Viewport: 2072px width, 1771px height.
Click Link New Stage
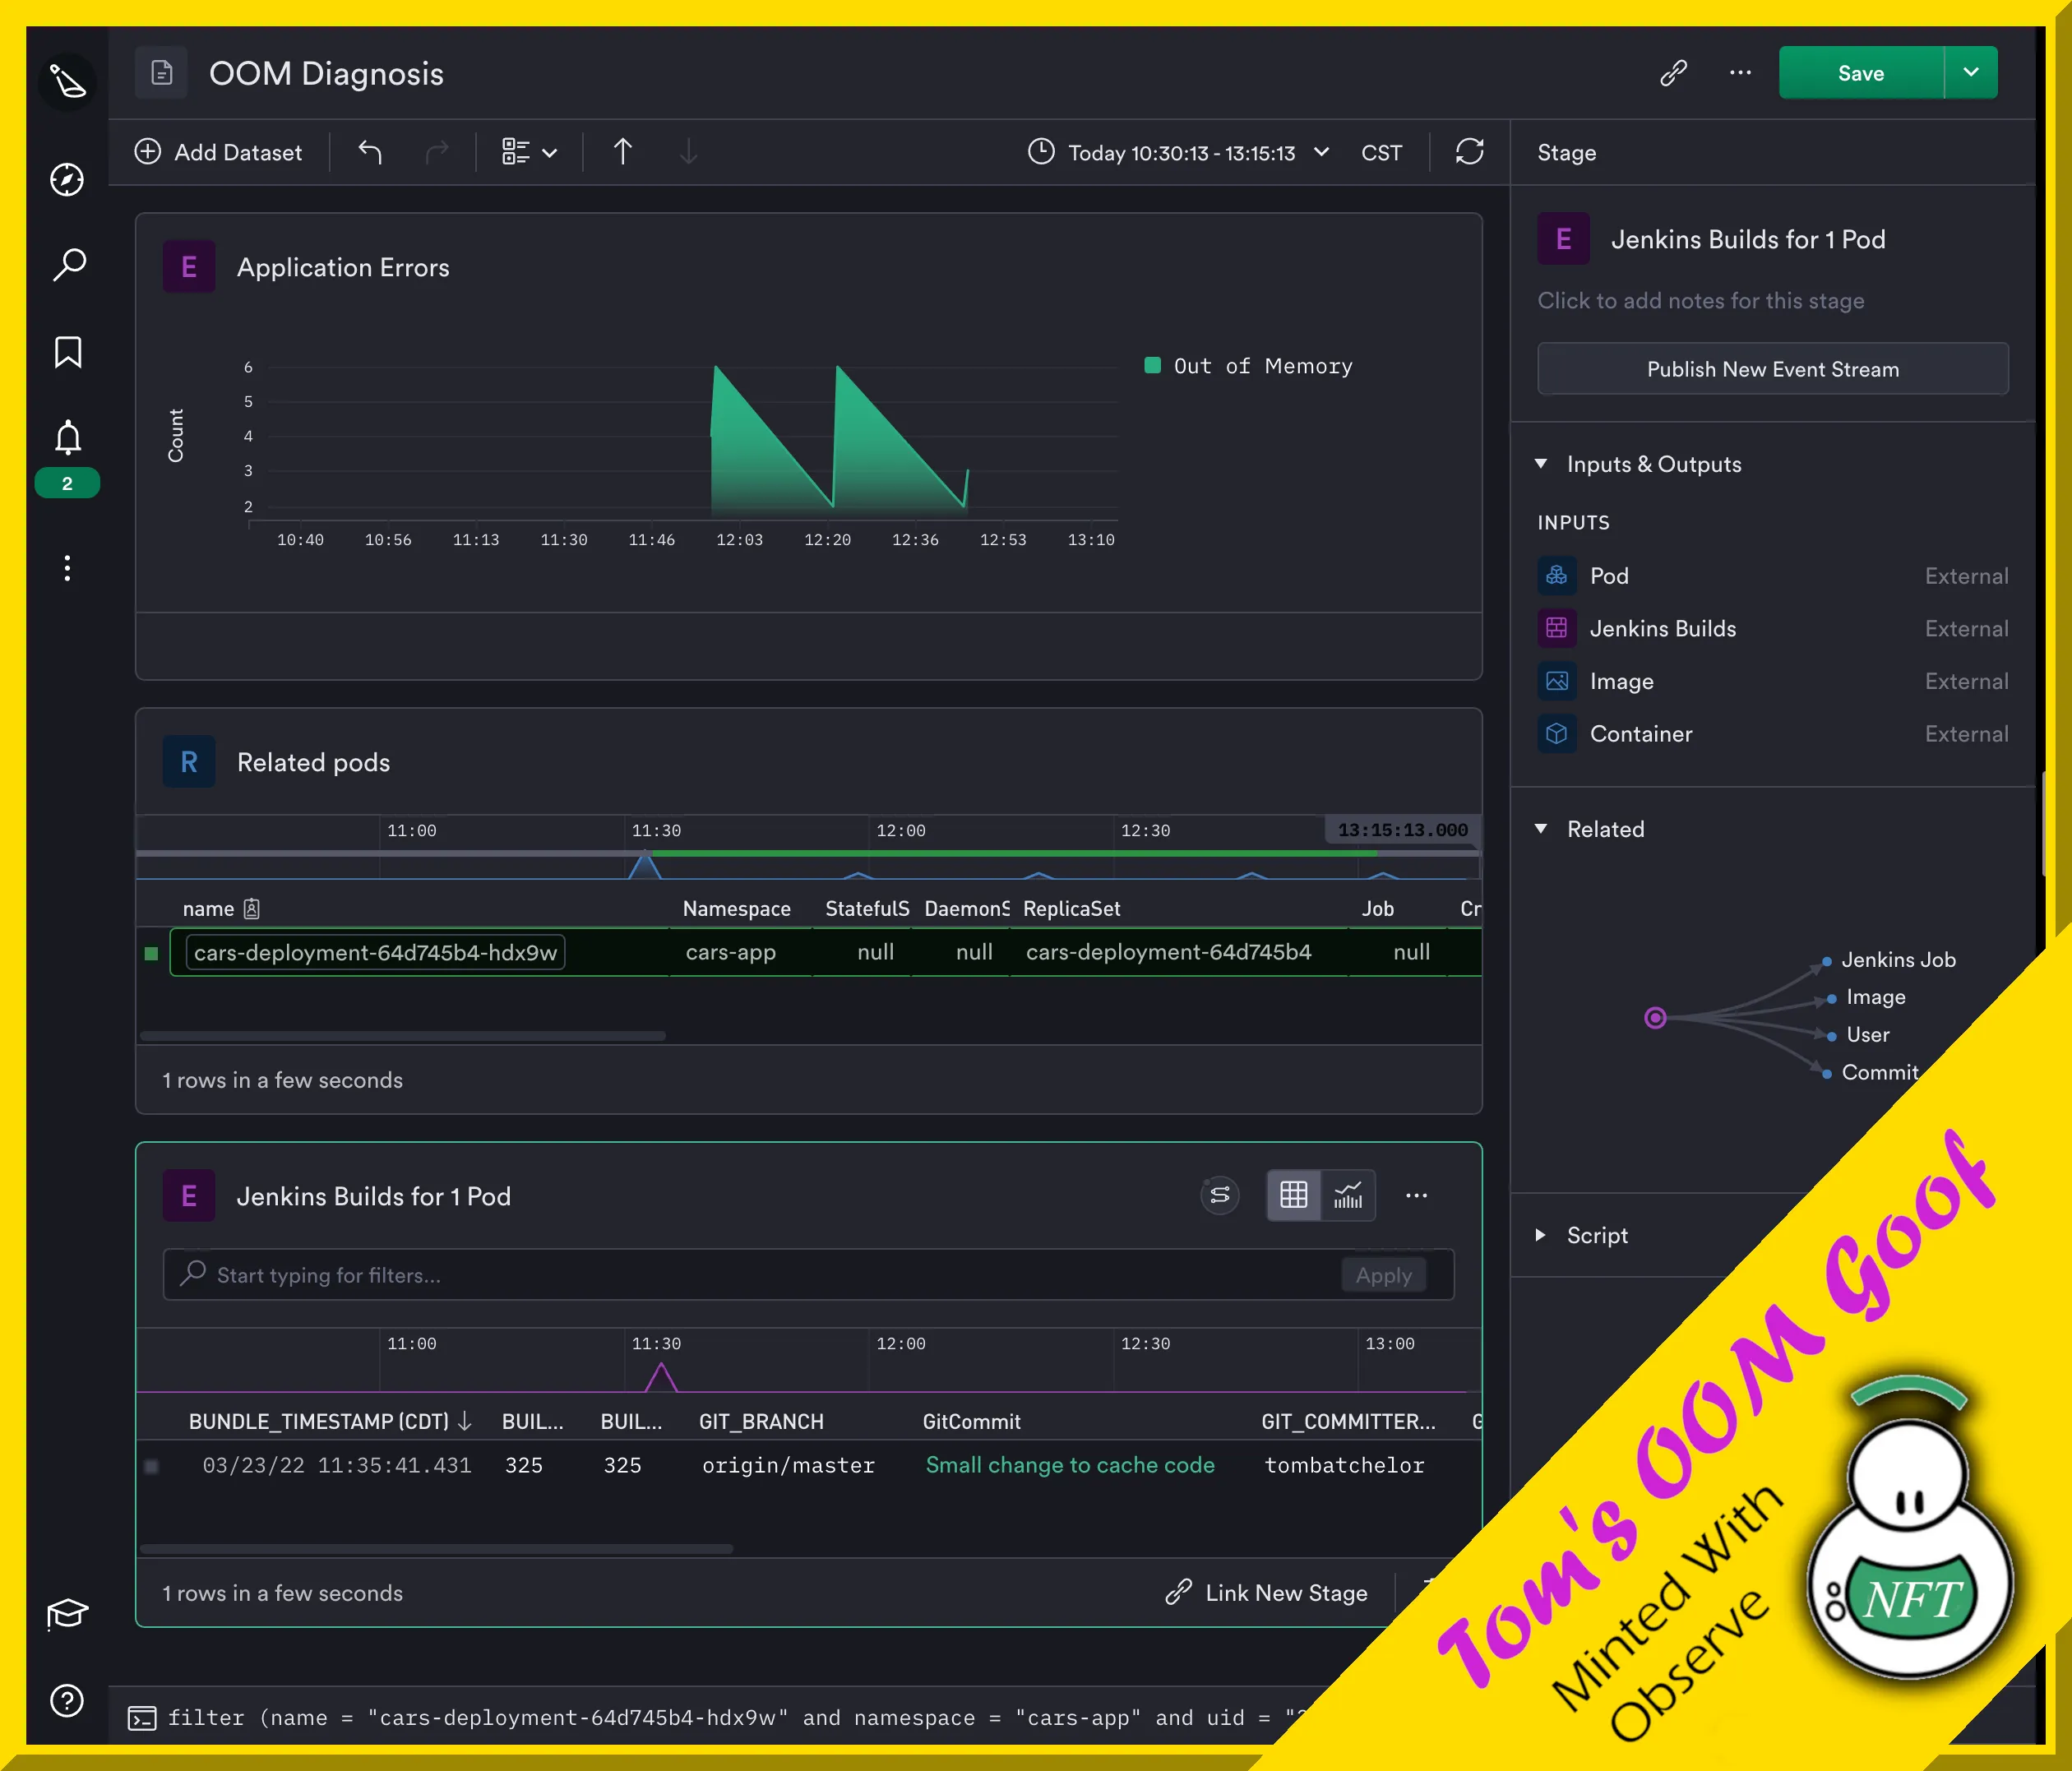click(1267, 1592)
